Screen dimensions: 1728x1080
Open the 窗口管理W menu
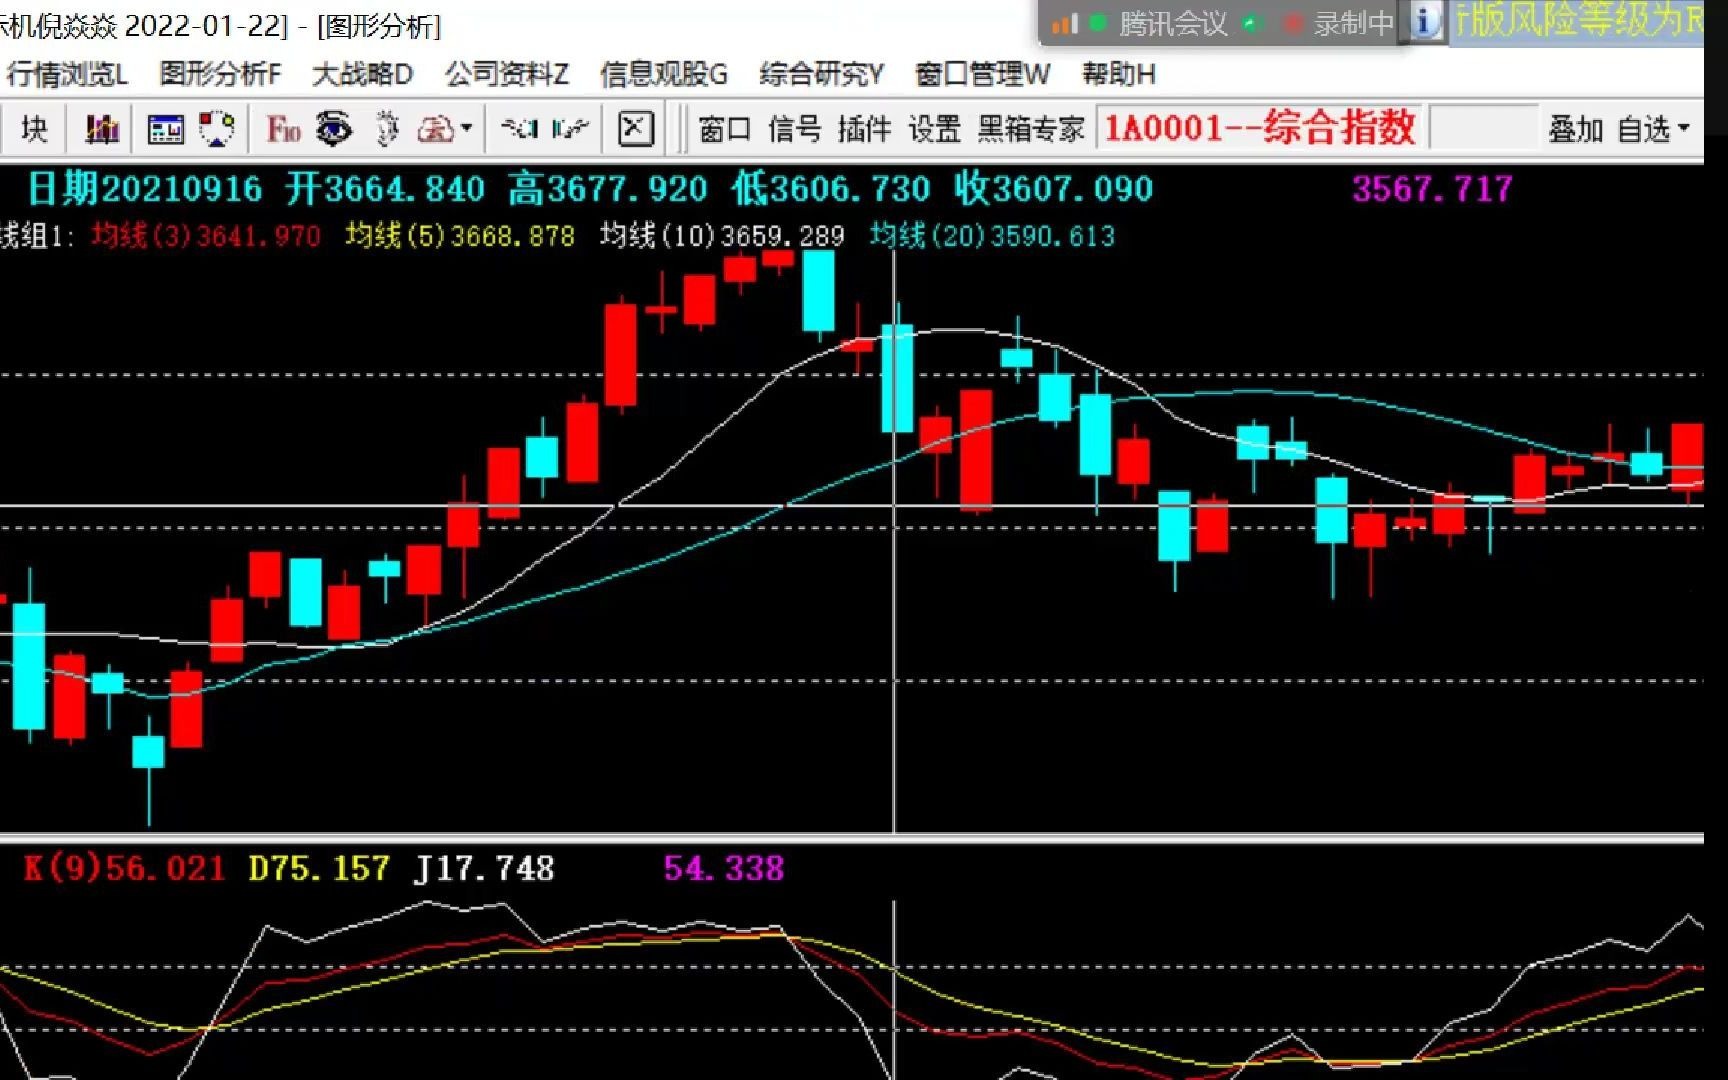982,74
